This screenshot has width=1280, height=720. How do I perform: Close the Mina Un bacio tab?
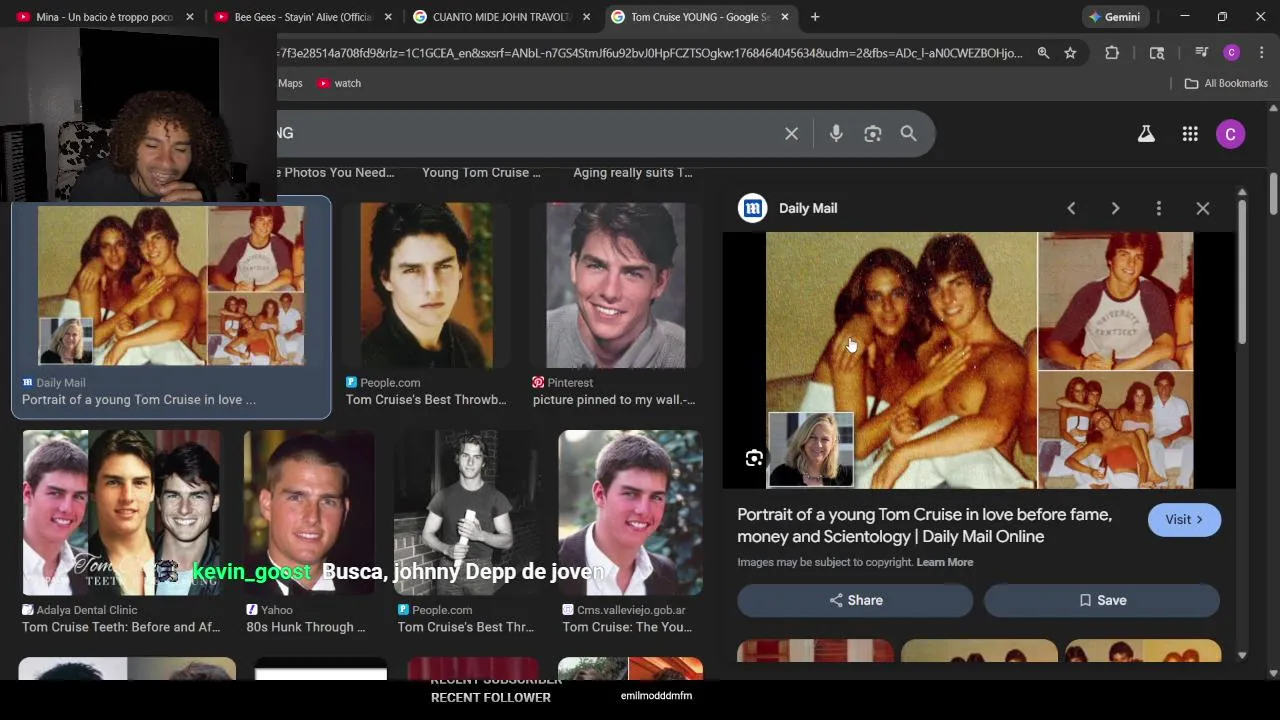[x=189, y=17]
